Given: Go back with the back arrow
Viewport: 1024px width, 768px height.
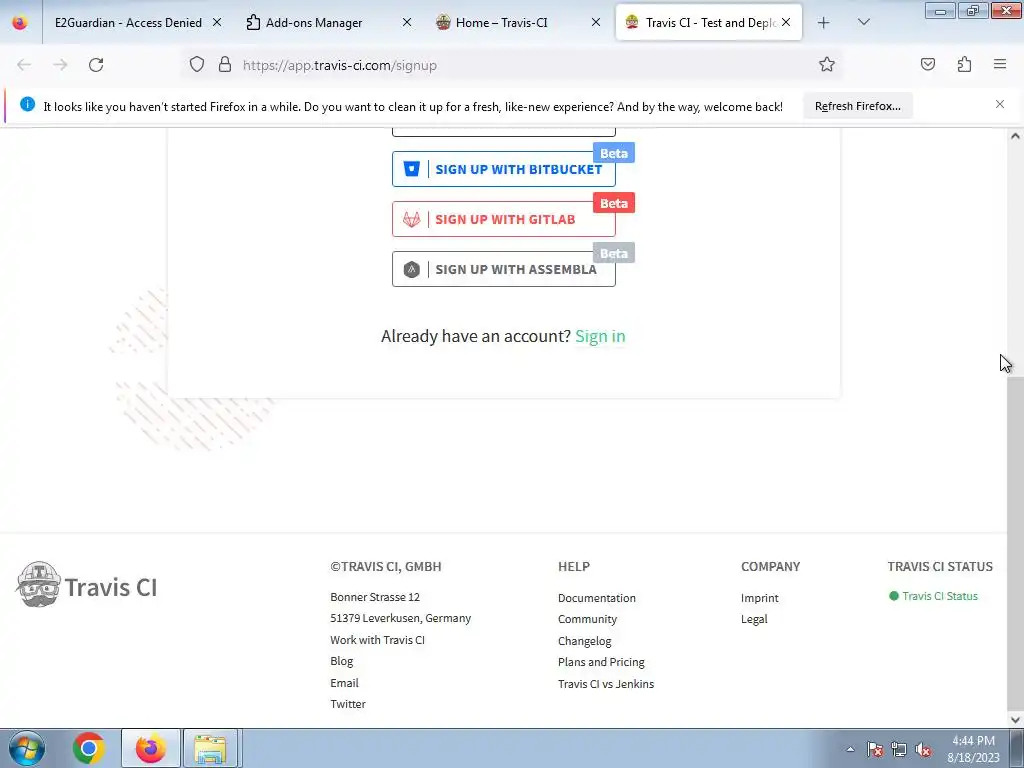Looking at the screenshot, I should [24, 65].
